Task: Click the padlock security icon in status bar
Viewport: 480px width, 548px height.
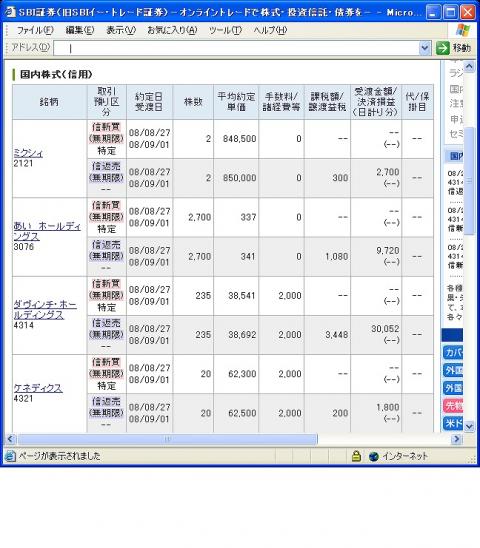Action: click(356, 456)
